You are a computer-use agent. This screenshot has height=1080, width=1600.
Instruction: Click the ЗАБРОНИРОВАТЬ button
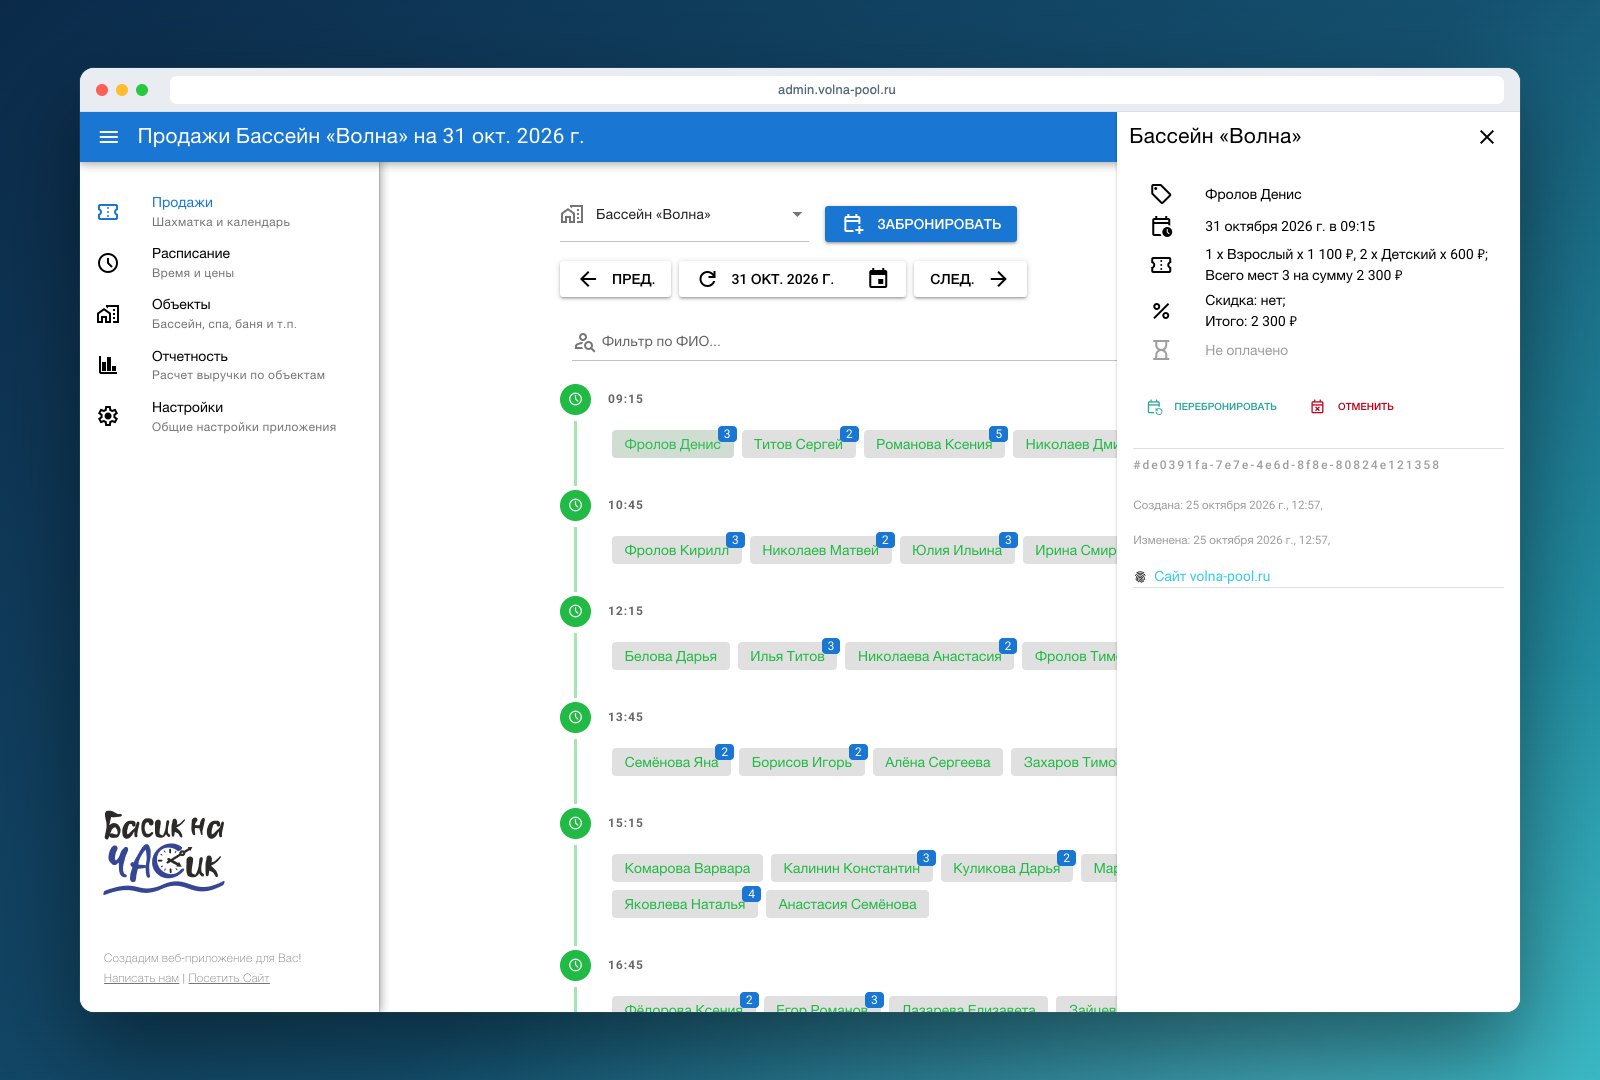pos(921,224)
